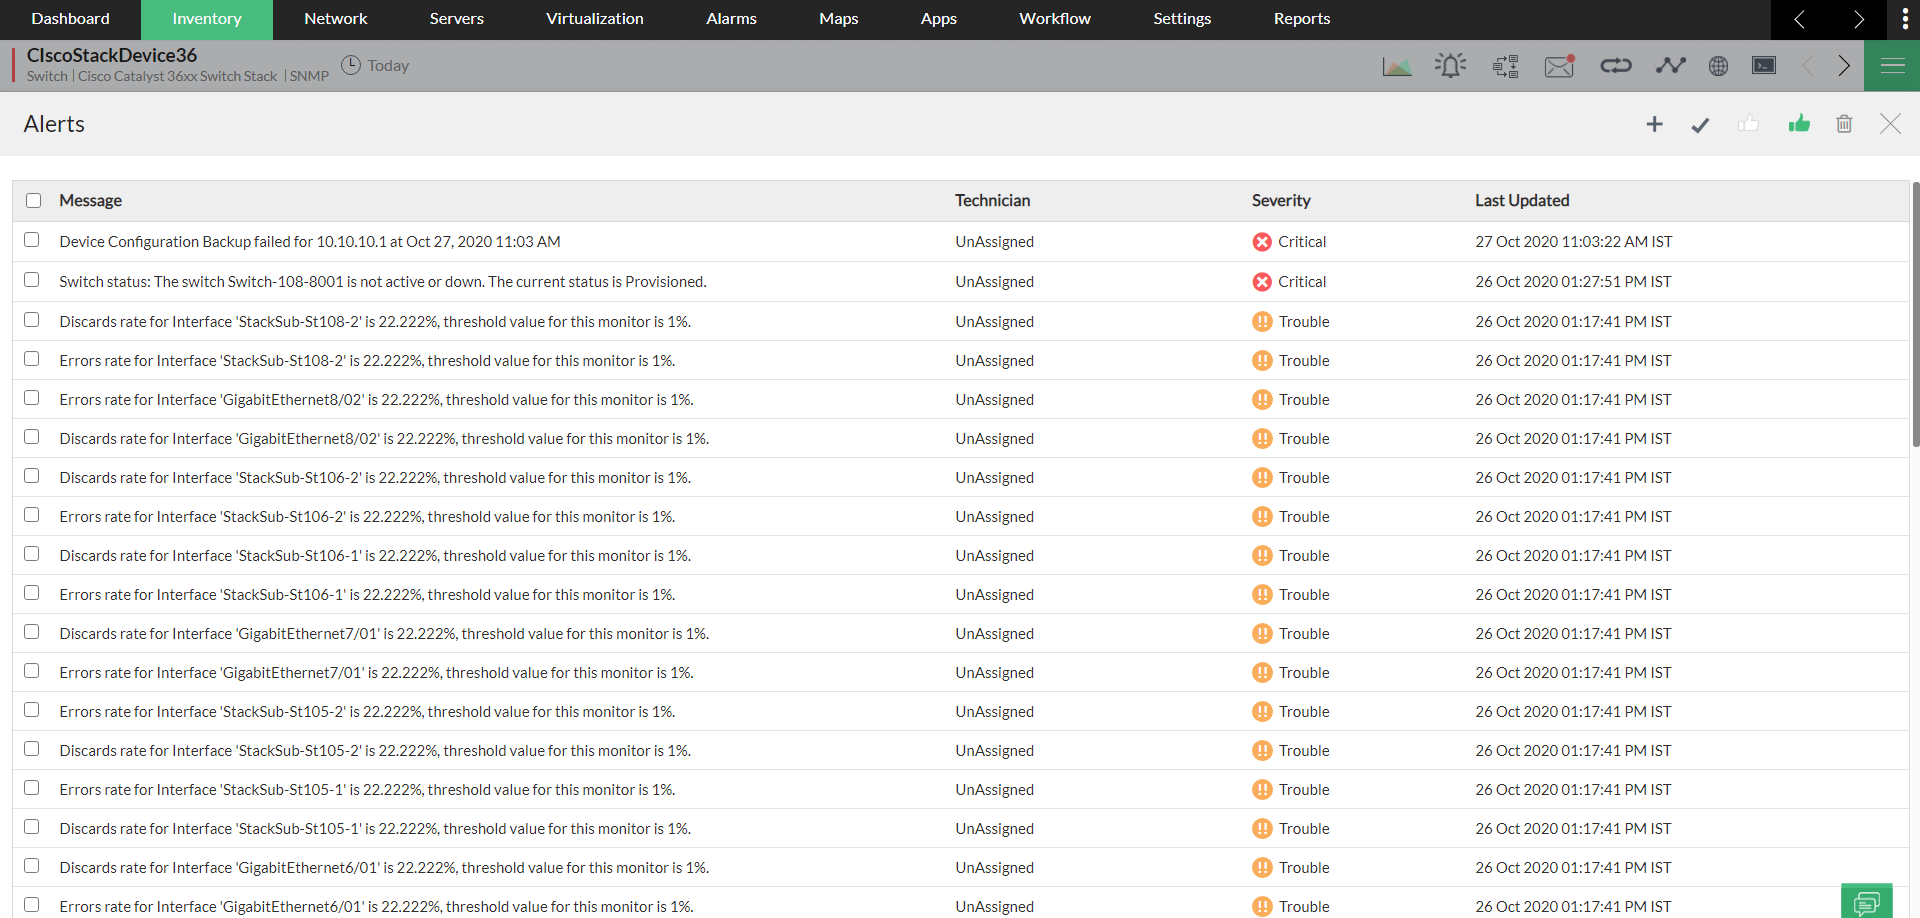Open the performance charts icon for CIscoStackDevice36
The width and height of the screenshot is (1920, 918).
click(1397, 65)
